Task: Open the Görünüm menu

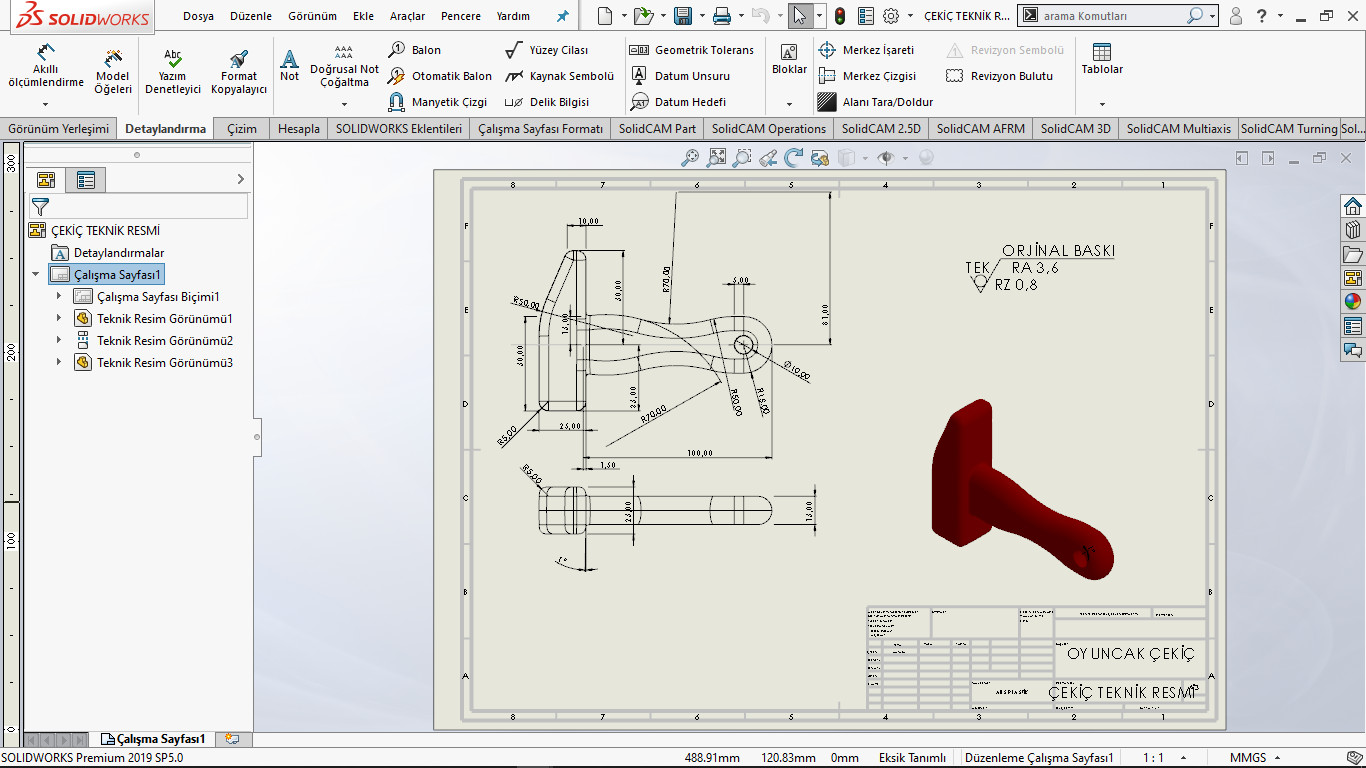Action: point(312,16)
